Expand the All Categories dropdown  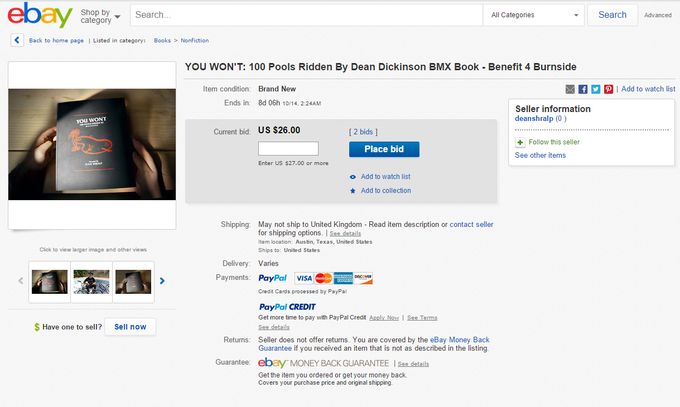pyautogui.click(x=534, y=15)
